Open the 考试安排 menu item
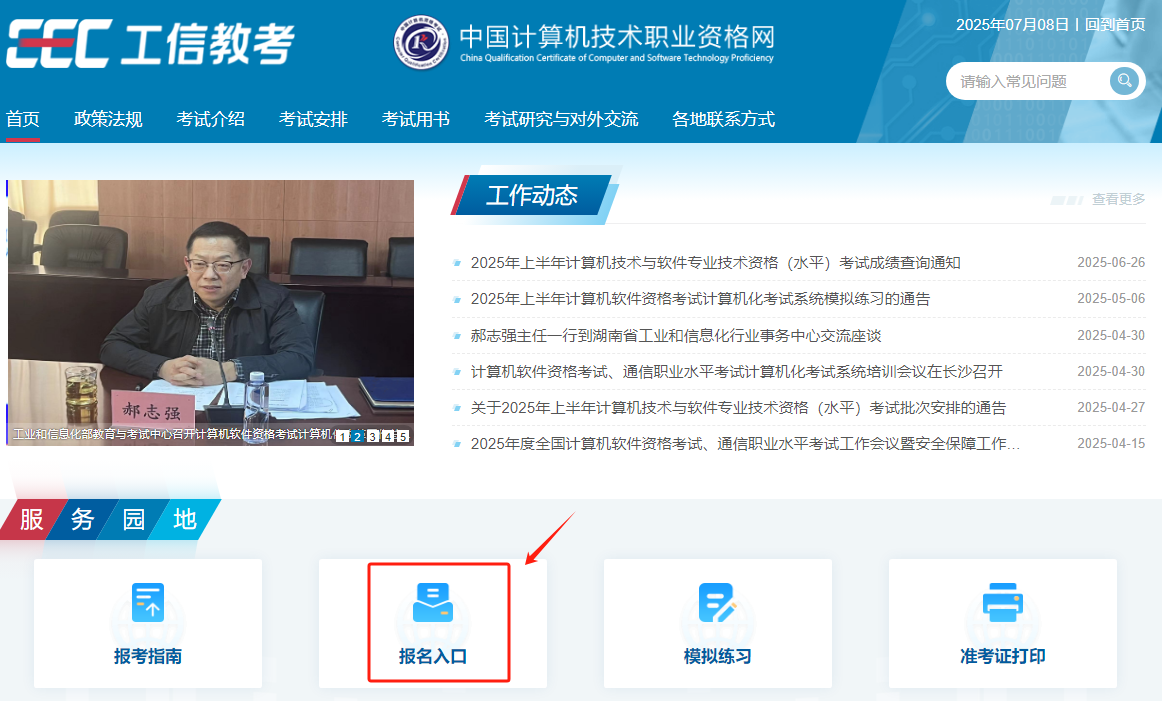Screen dimensions: 1162x701 click(312, 118)
